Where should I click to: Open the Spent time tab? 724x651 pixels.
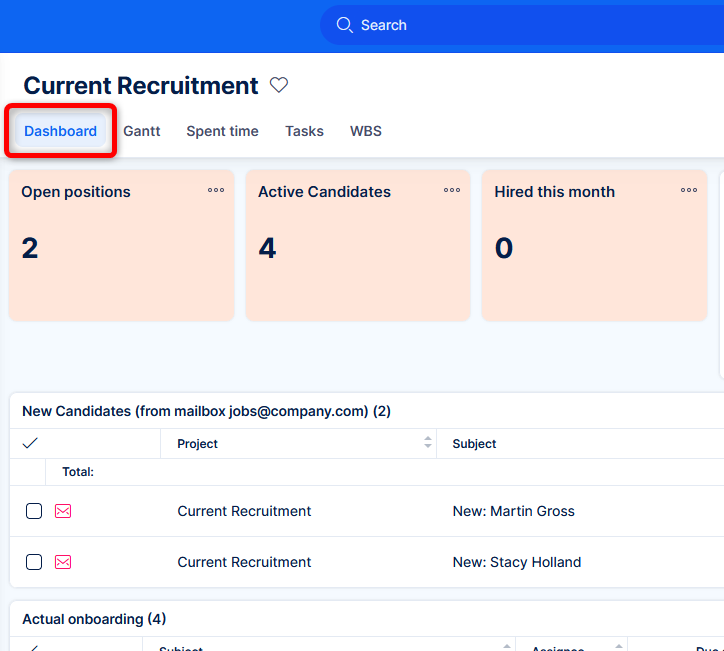point(222,131)
